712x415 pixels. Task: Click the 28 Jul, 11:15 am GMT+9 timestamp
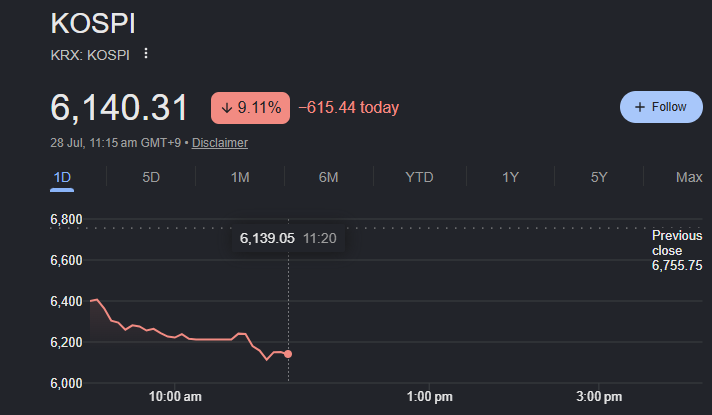(x=115, y=143)
